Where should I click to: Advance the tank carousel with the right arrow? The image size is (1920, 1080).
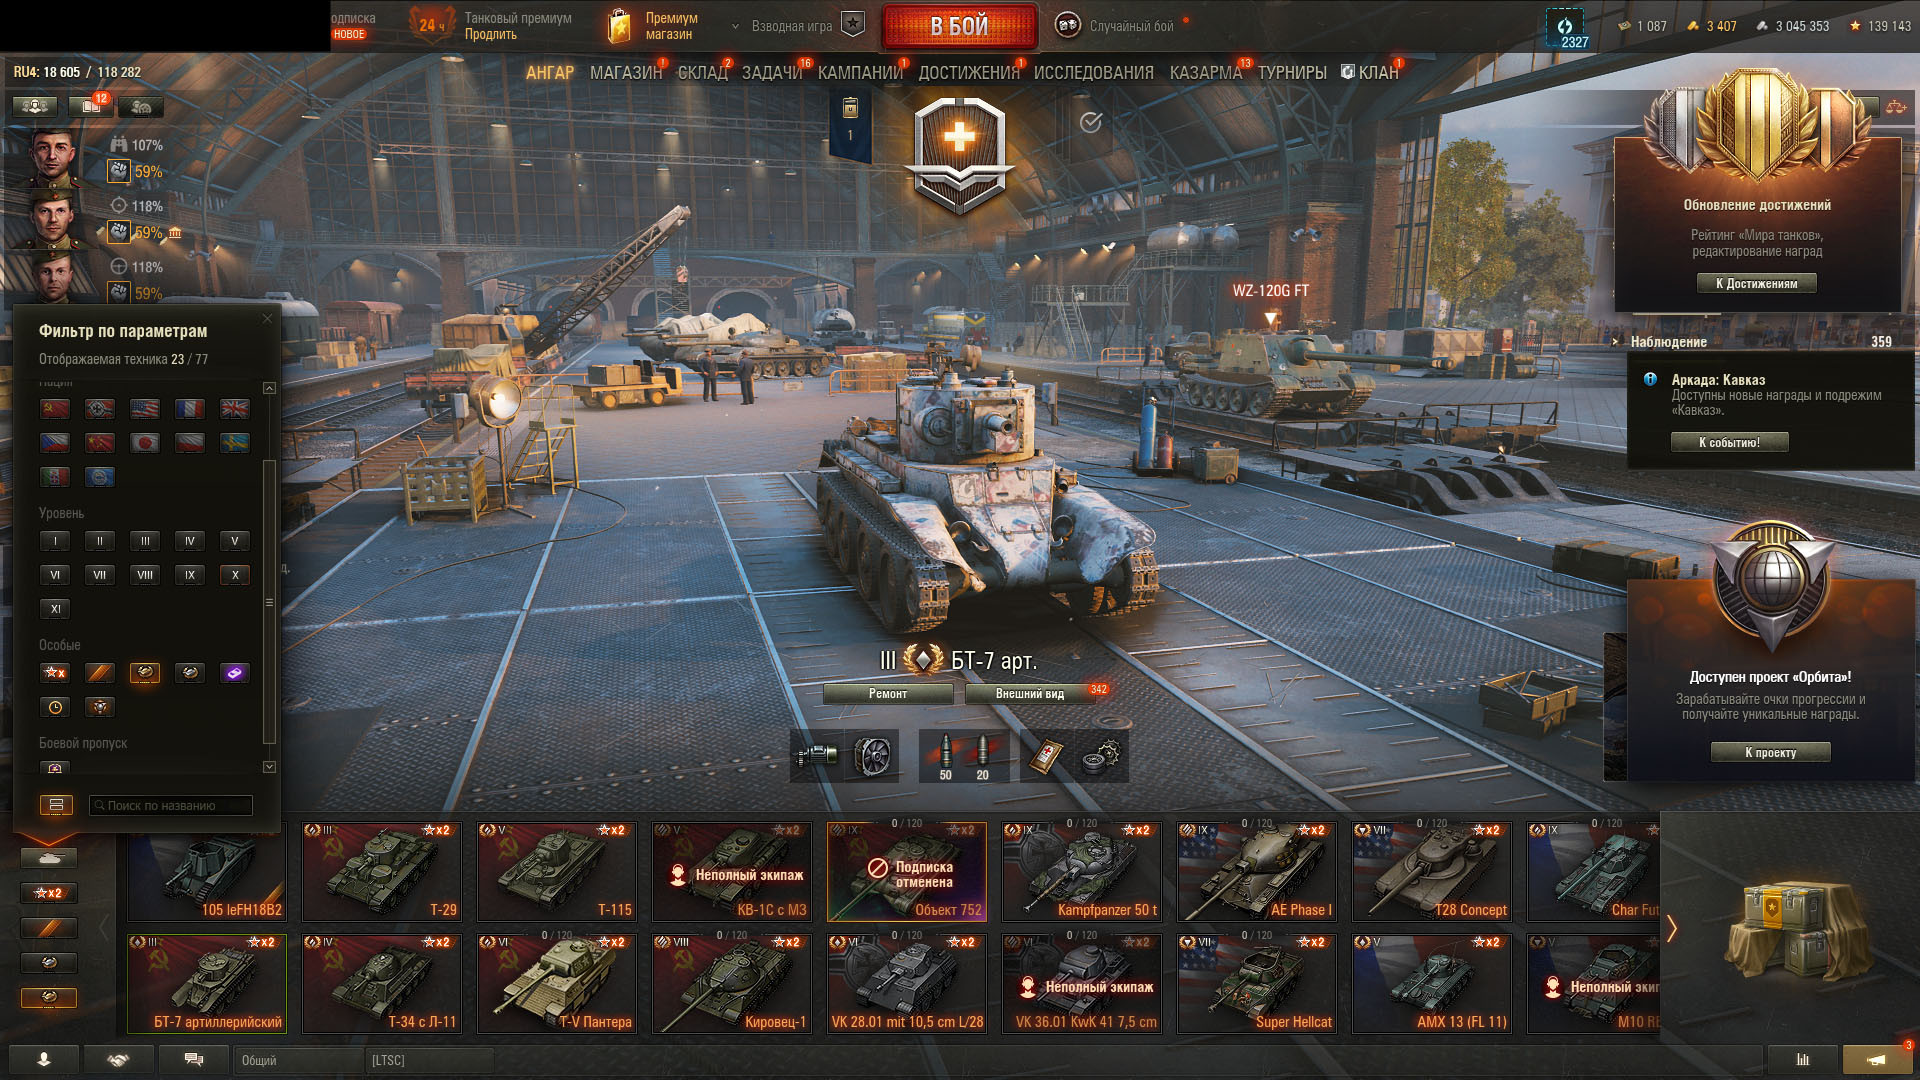1671,929
